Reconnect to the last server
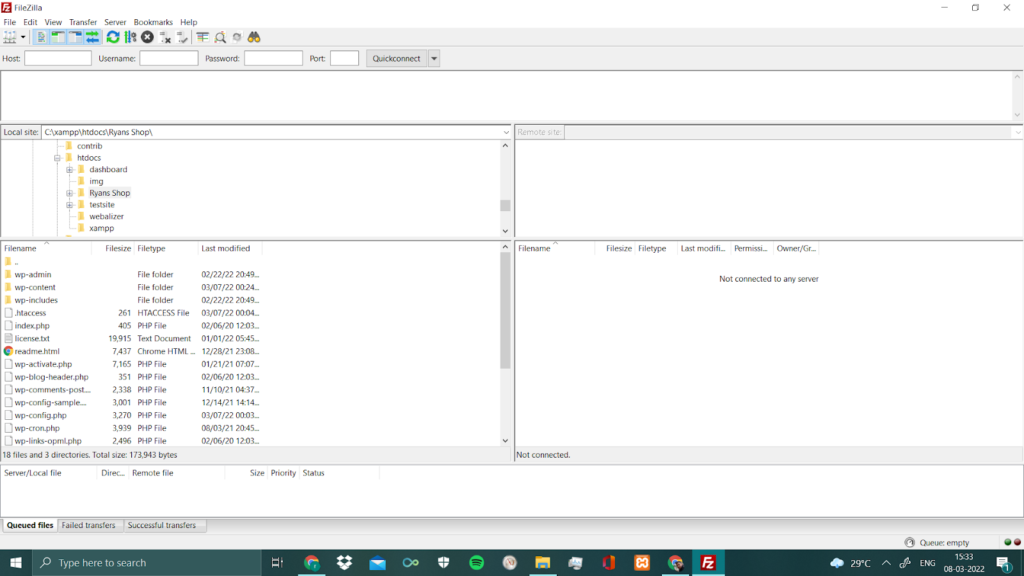The image size is (1024, 576). click(182, 37)
